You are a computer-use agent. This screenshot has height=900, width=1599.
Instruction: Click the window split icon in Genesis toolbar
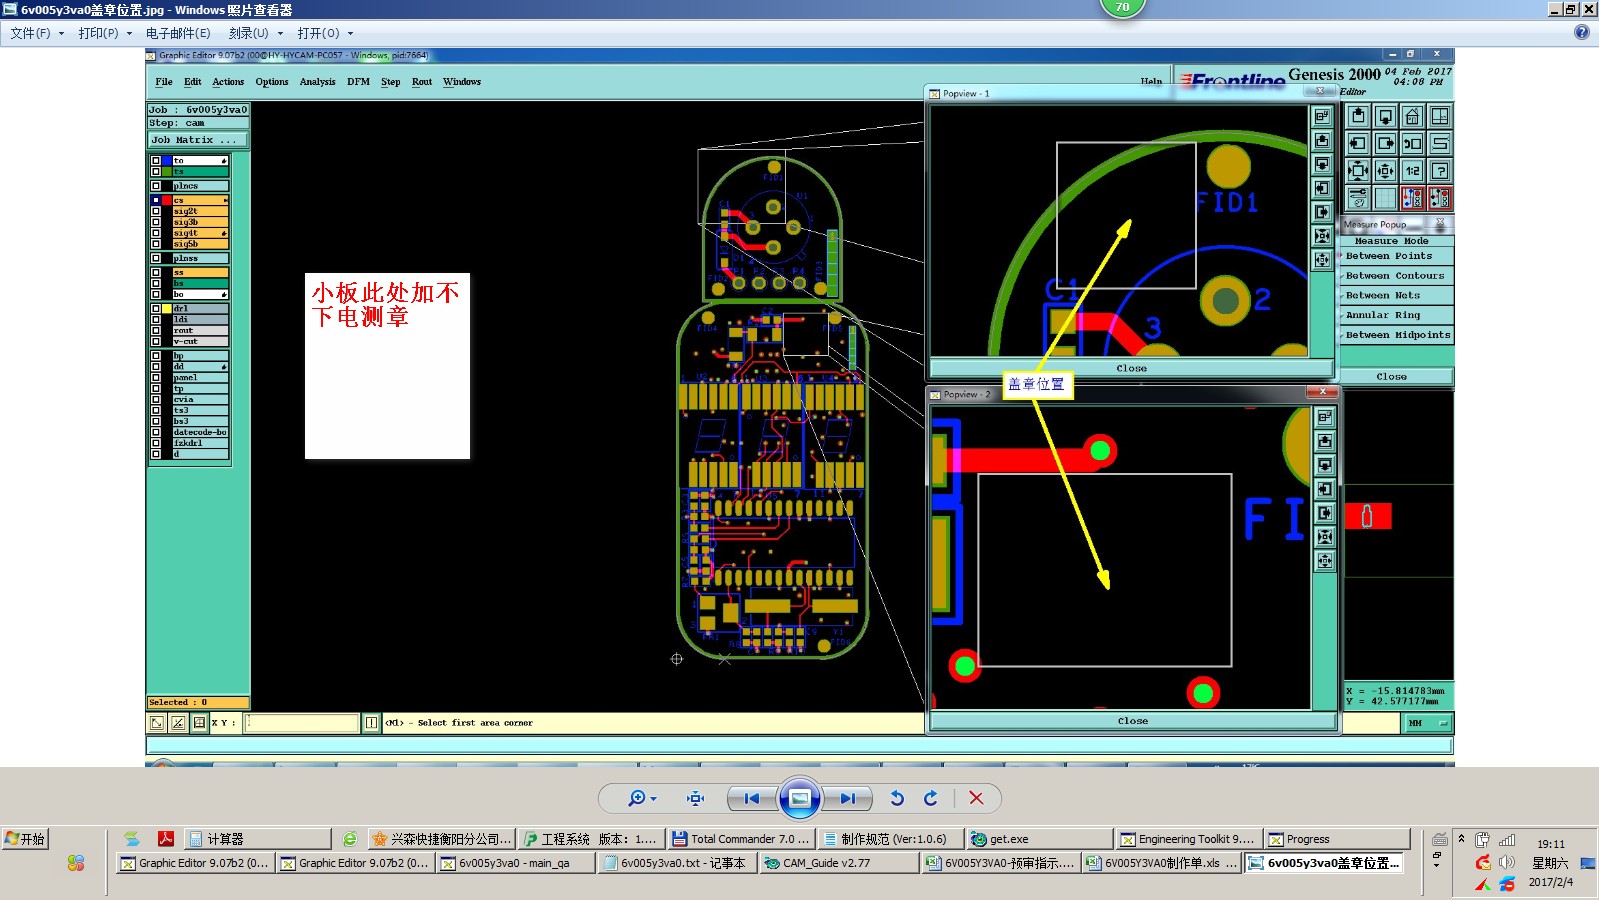click(x=1440, y=116)
